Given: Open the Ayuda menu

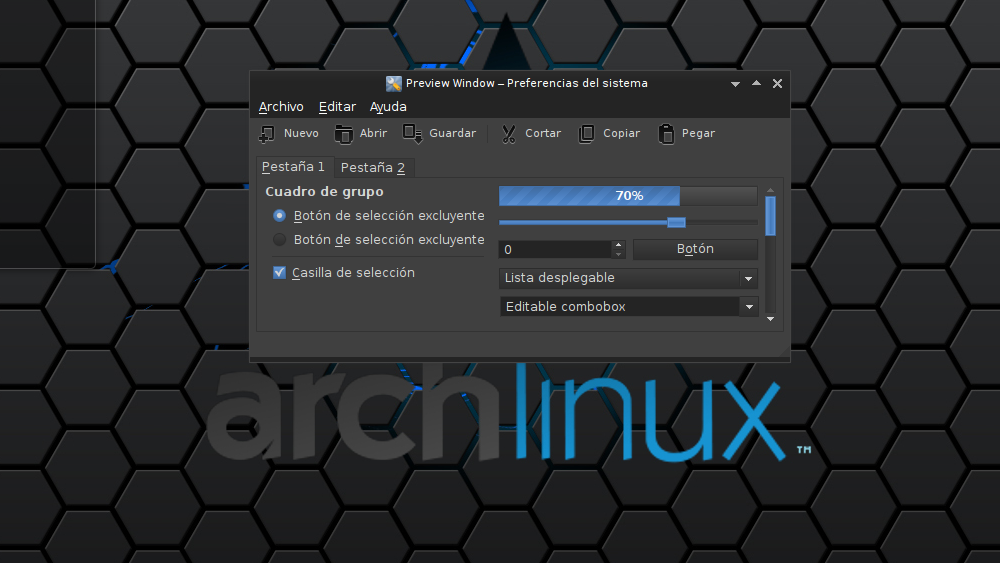Looking at the screenshot, I should tap(388, 106).
